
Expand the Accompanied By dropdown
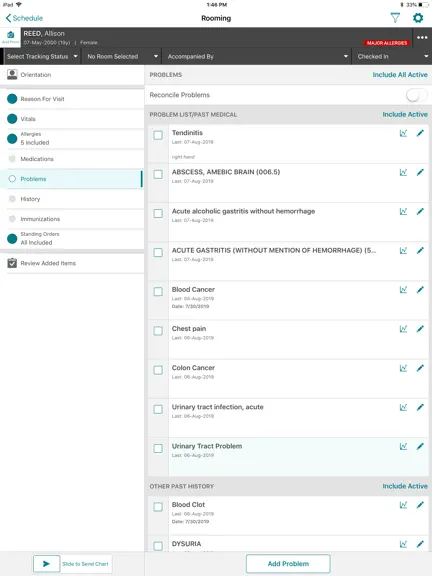(x=257, y=57)
